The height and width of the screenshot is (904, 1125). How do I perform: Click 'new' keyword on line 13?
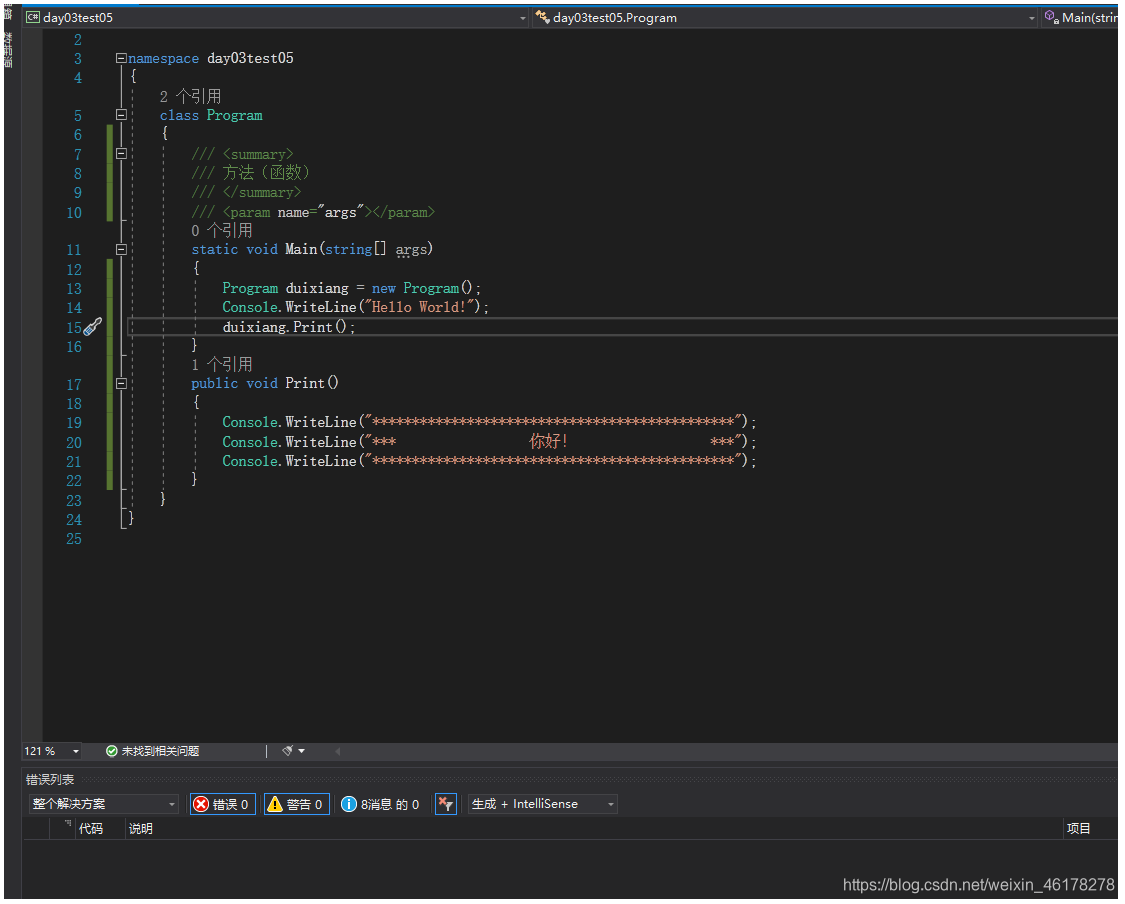(x=384, y=288)
